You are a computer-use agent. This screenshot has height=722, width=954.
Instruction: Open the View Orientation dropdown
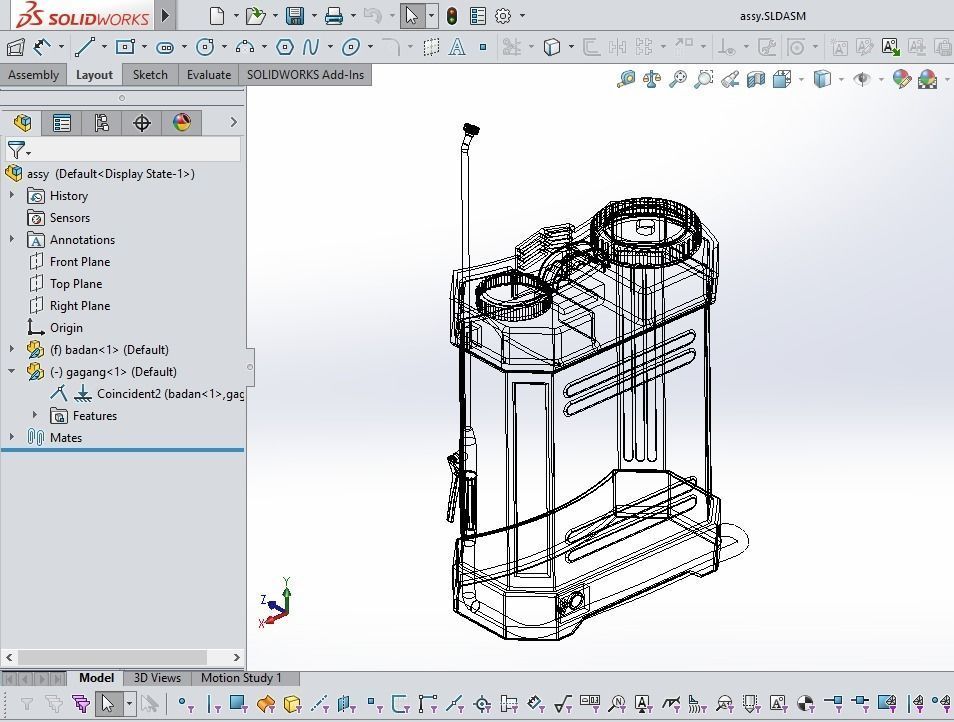(x=801, y=80)
